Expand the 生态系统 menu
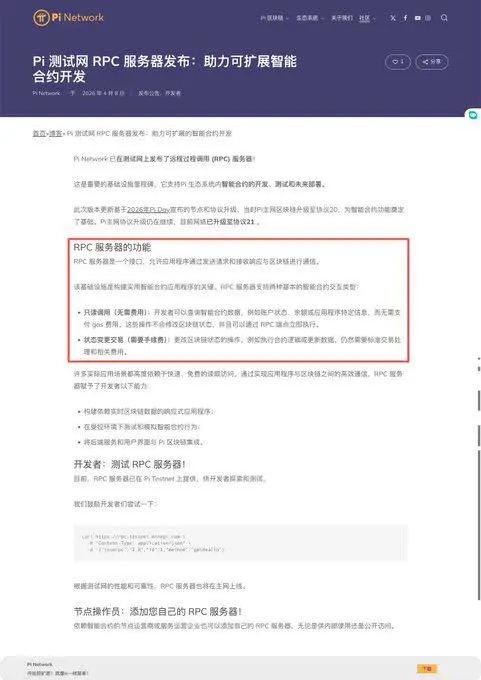Screen dimensions: 481x680 pos(309,18)
